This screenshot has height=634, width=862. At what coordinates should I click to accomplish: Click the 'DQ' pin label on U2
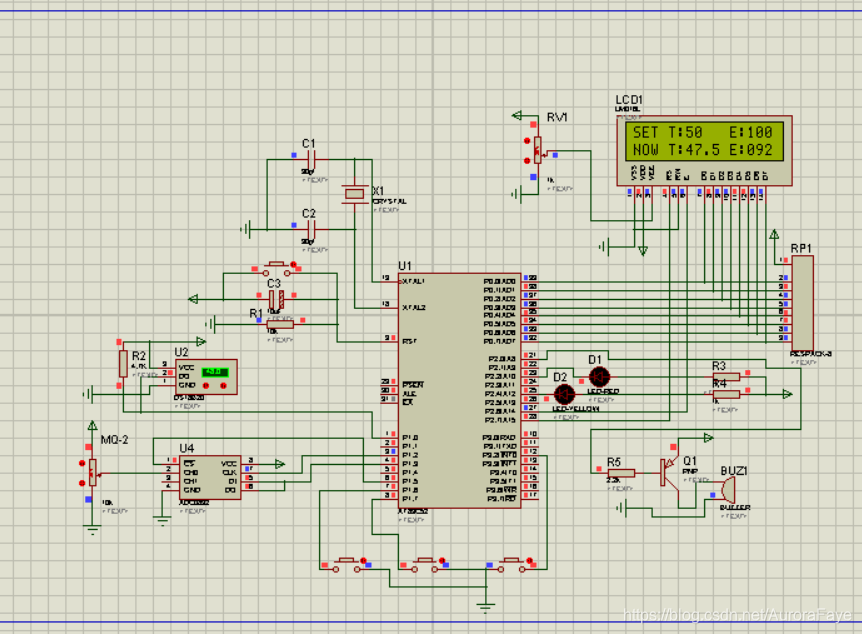pyautogui.click(x=184, y=377)
